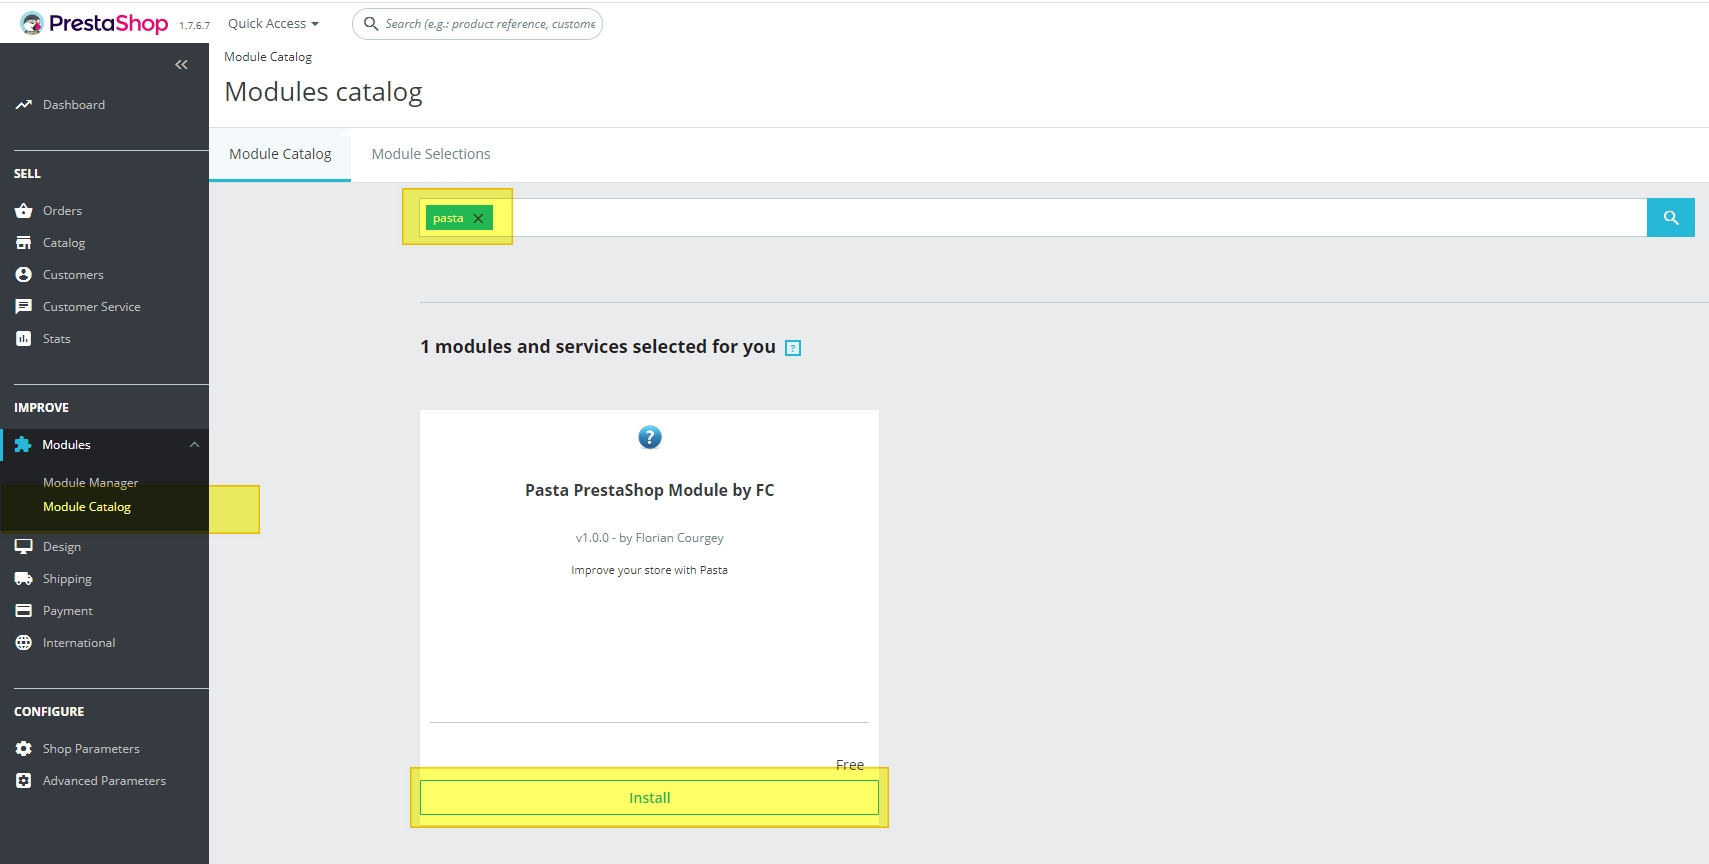
Task: Select the Module Catalog tab
Action: pyautogui.click(x=280, y=154)
